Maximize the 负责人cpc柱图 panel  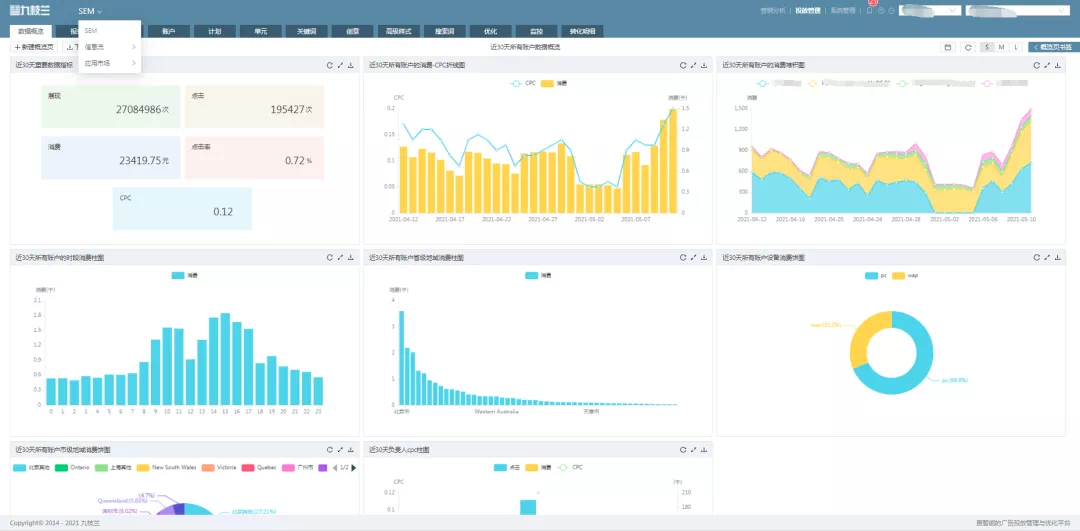[x=694, y=449]
